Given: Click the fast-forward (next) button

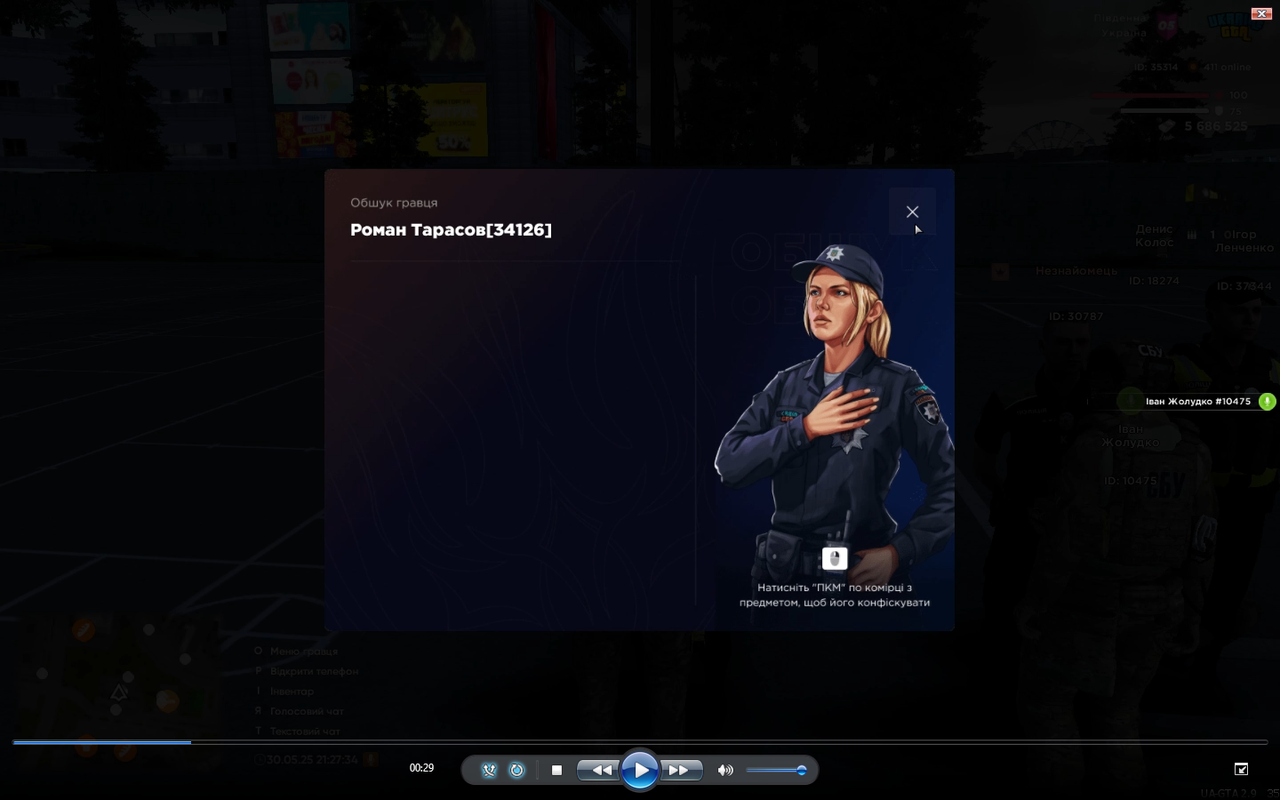Looking at the screenshot, I should (680, 770).
